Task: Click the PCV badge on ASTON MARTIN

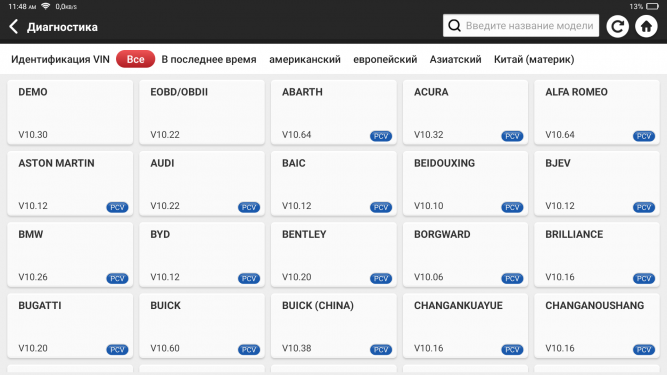Action: (117, 207)
